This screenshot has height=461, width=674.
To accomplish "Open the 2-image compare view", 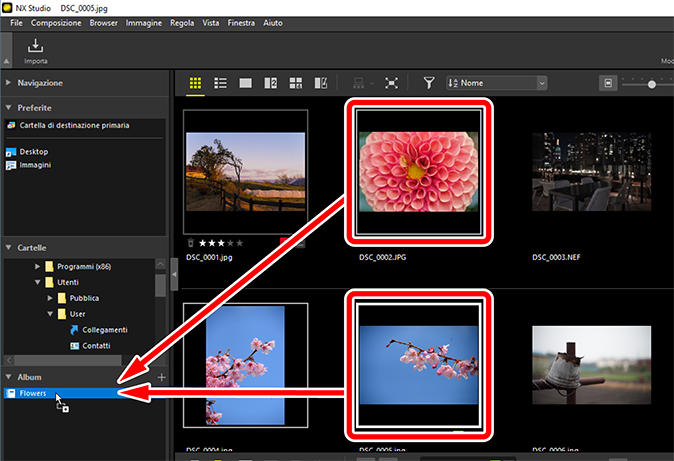I will 270,83.
